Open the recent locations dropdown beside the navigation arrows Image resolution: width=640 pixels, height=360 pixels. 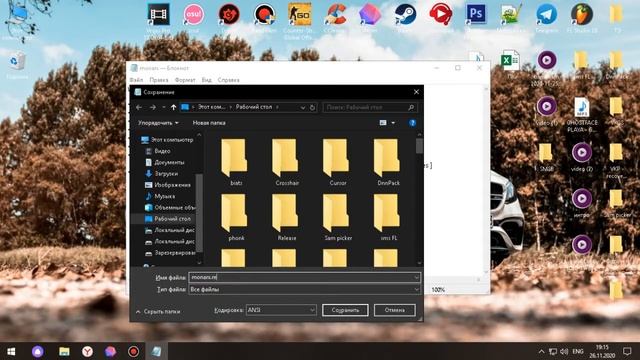(164, 107)
